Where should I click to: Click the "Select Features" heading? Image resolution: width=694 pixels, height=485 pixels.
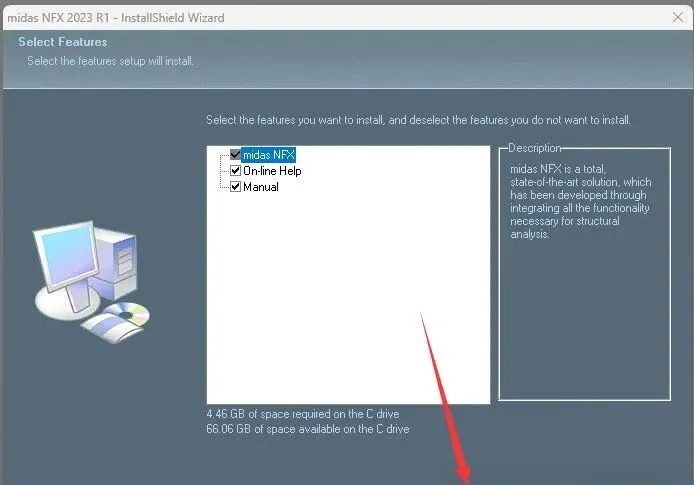[63, 42]
